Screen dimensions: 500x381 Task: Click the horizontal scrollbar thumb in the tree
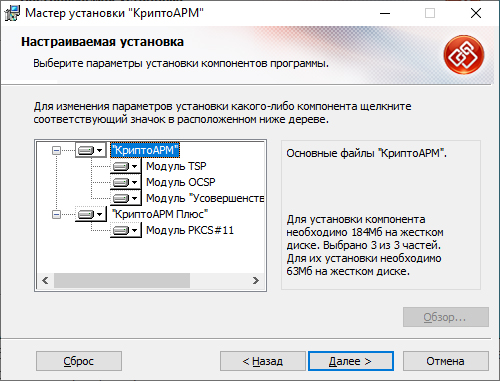122,280
